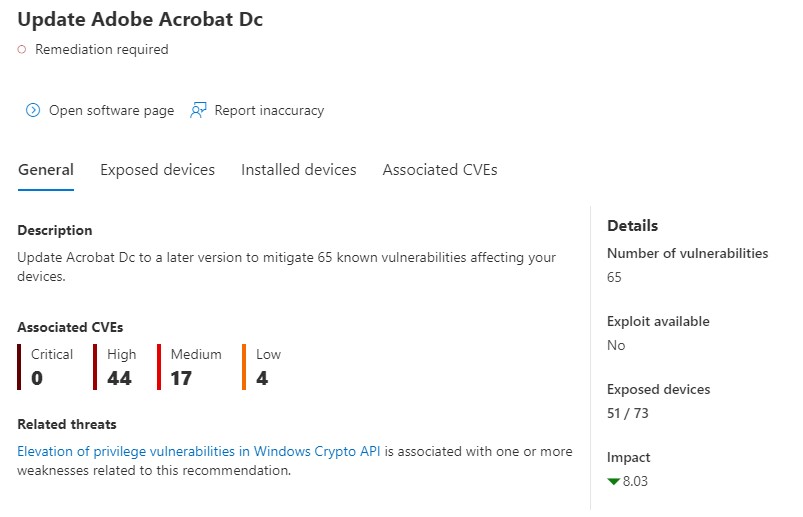Select the High CVE count 44
The height and width of the screenshot is (517, 803).
(119, 378)
